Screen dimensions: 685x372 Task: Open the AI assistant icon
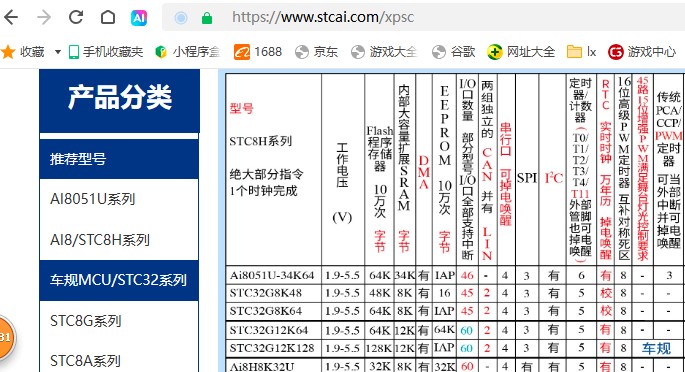pos(139,18)
